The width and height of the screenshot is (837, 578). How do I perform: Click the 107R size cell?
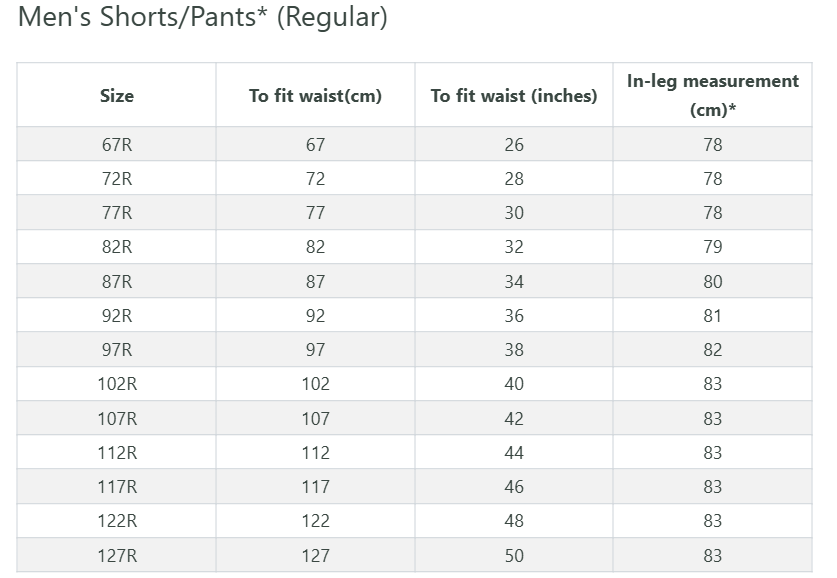116,419
